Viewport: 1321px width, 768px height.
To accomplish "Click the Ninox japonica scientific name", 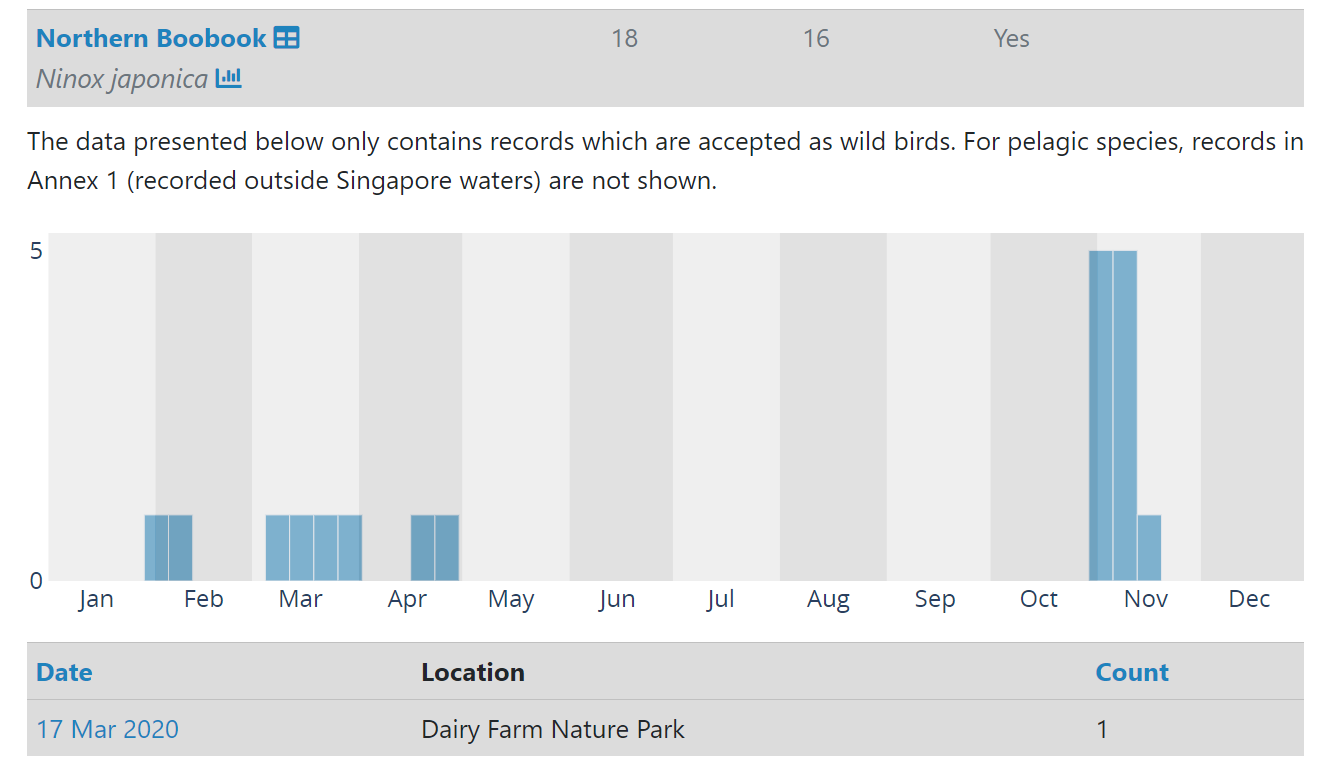I will click(x=122, y=79).
